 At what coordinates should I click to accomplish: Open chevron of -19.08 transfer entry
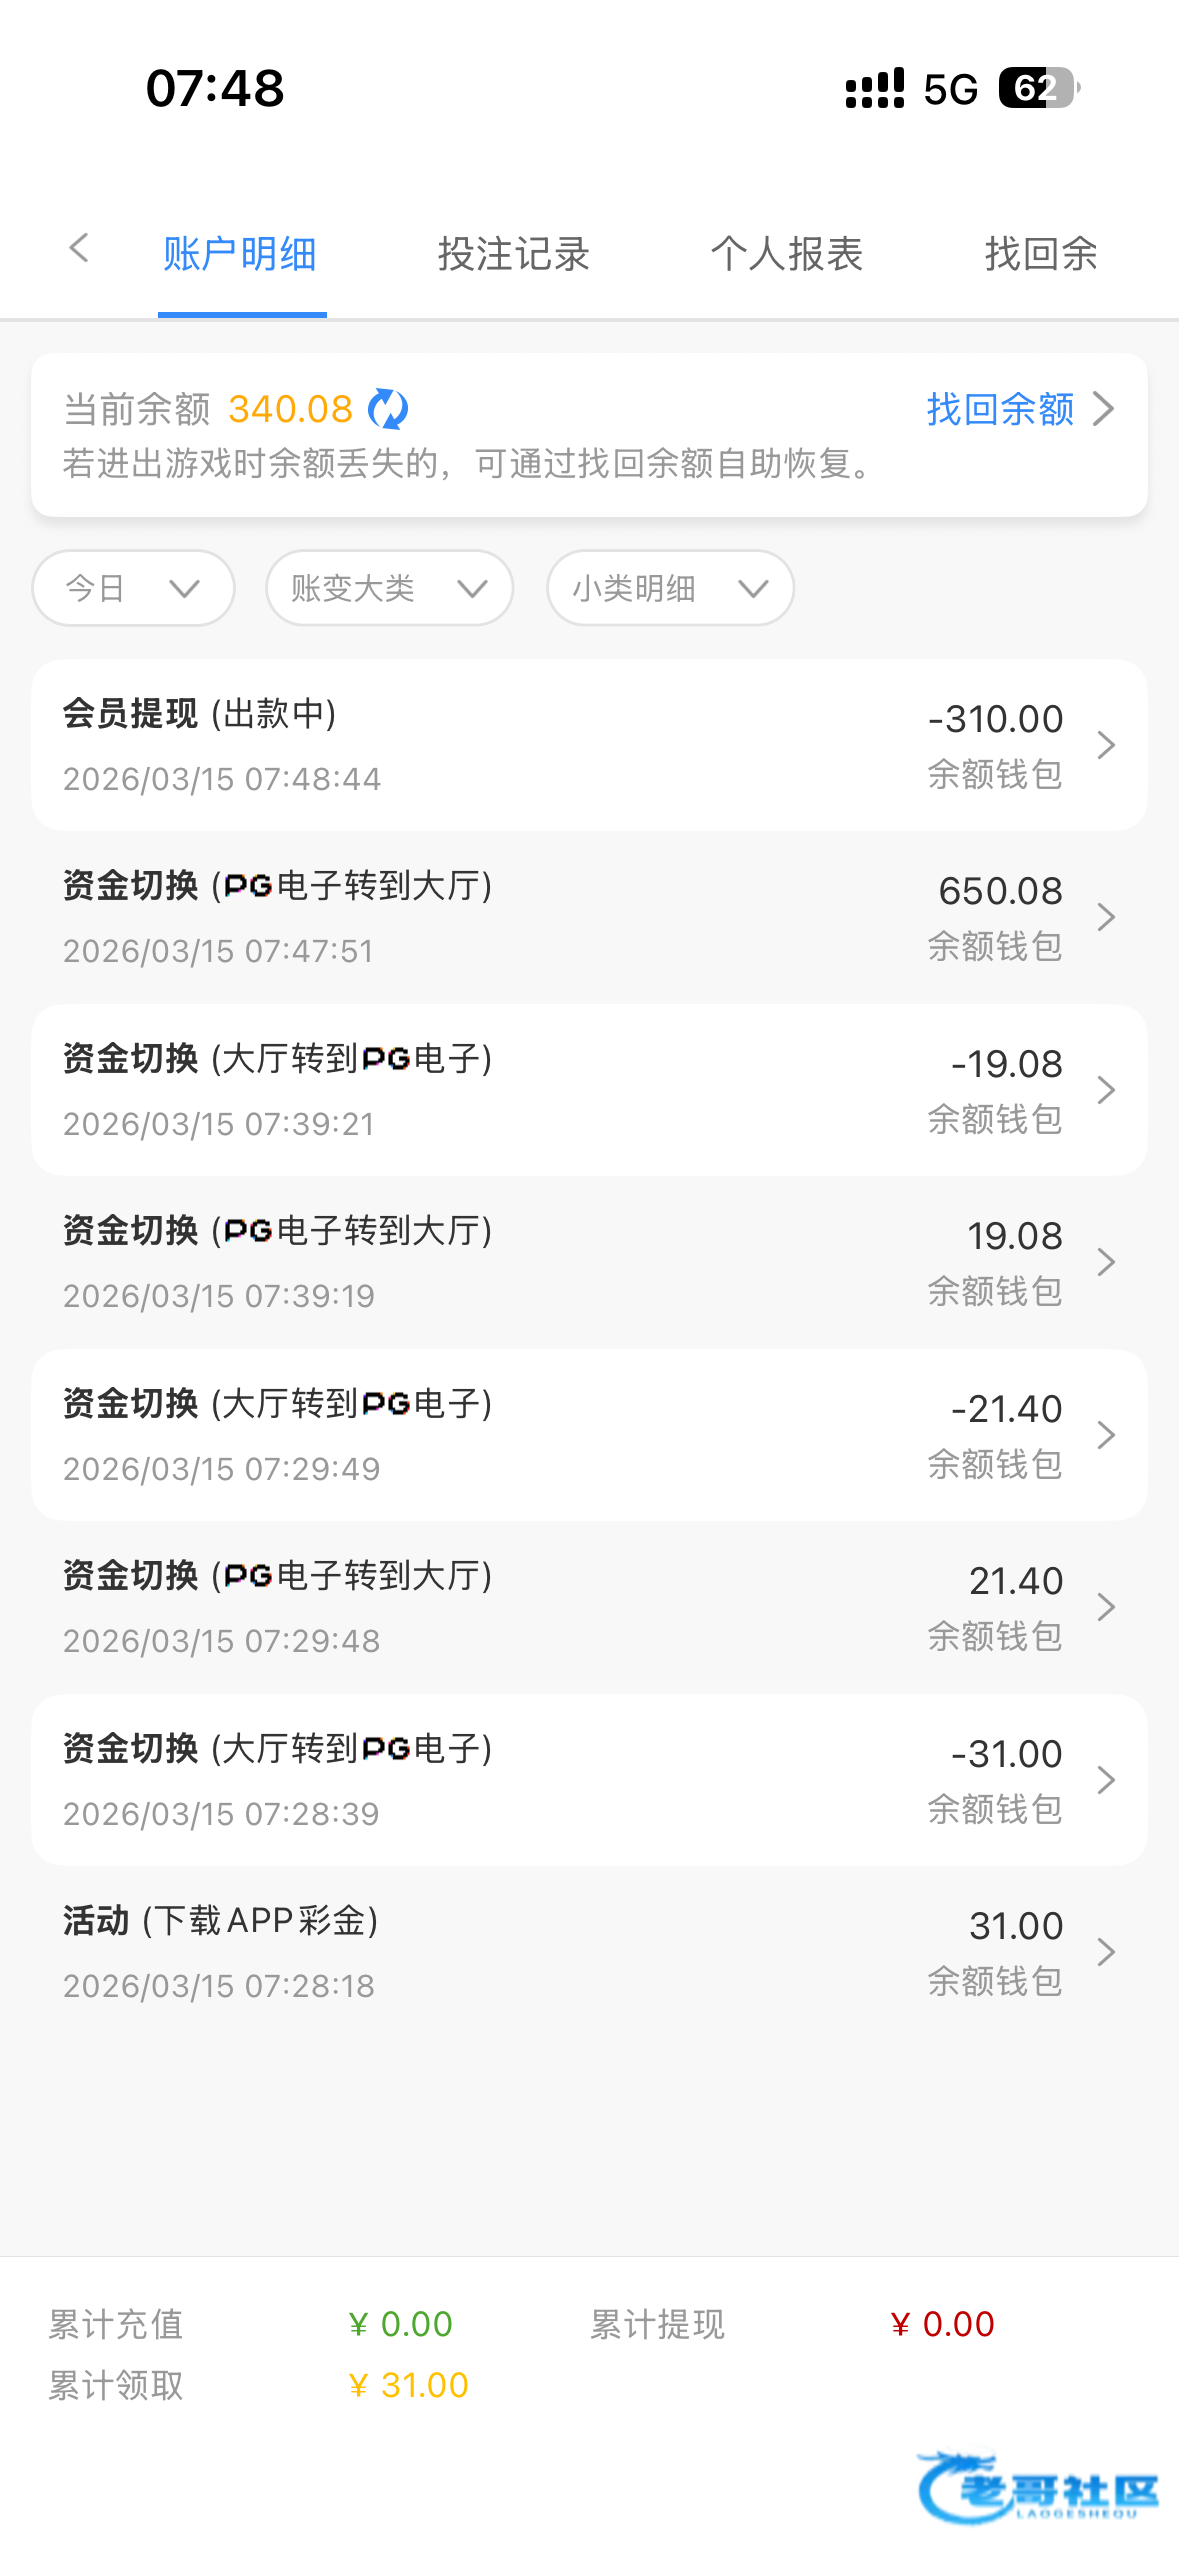1105,1090
